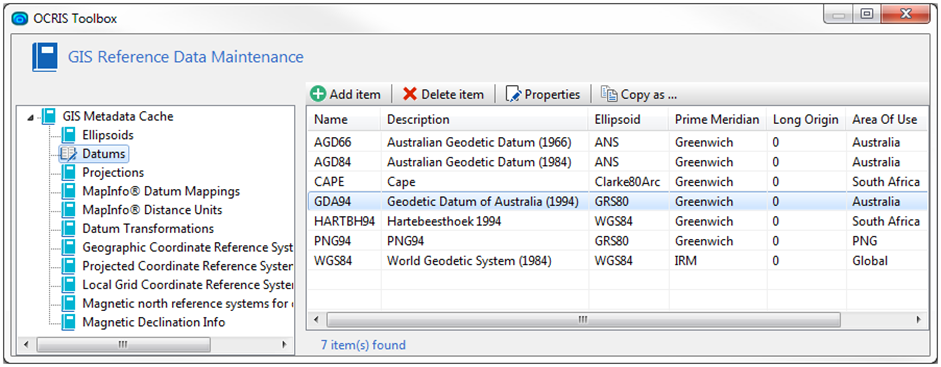Click the Ellipsoids book icon
The image size is (941, 367).
(x=68, y=135)
